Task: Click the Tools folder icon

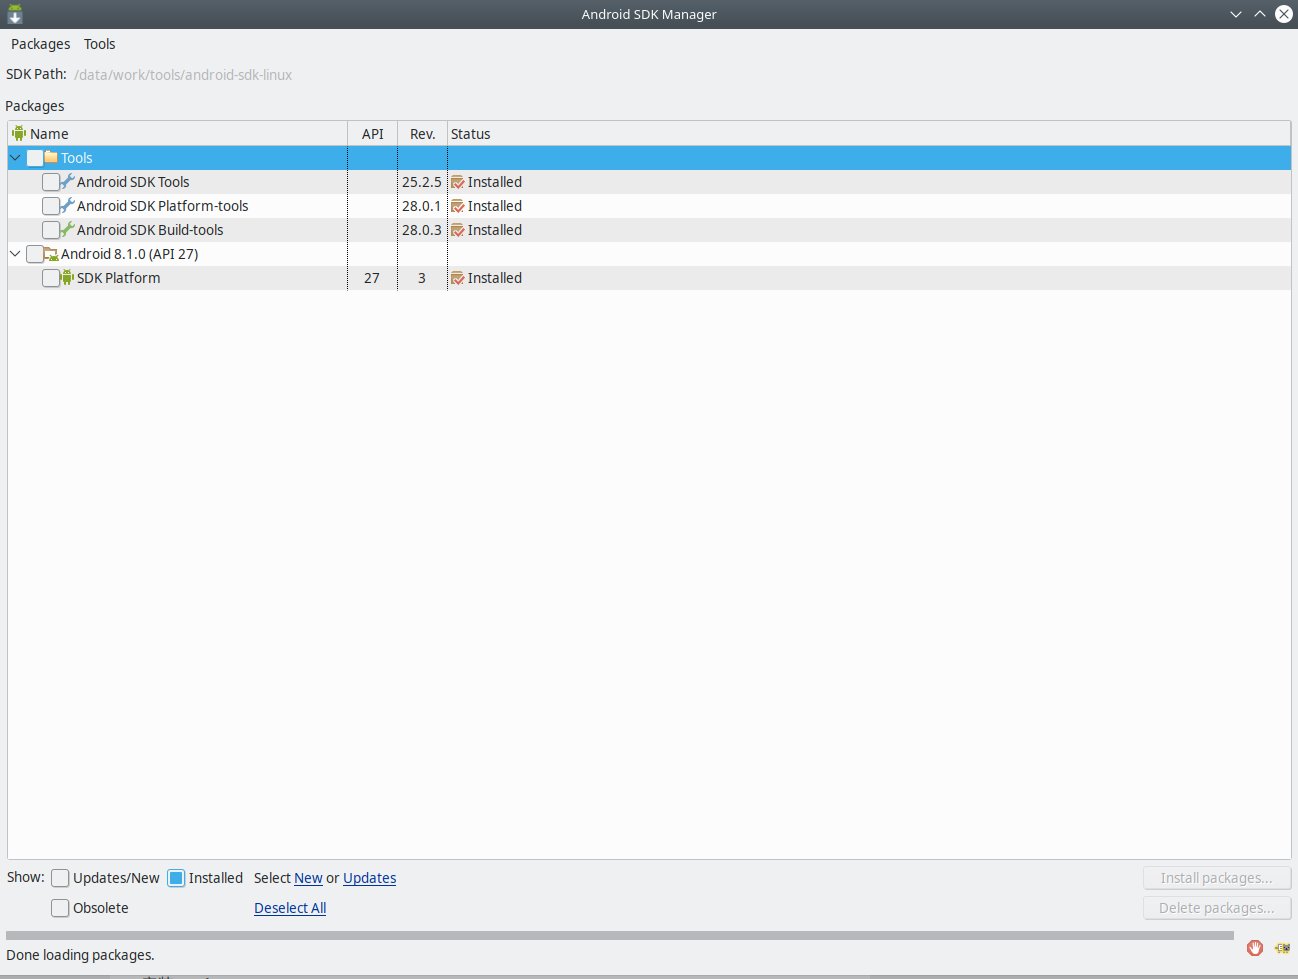Action: [x=51, y=158]
